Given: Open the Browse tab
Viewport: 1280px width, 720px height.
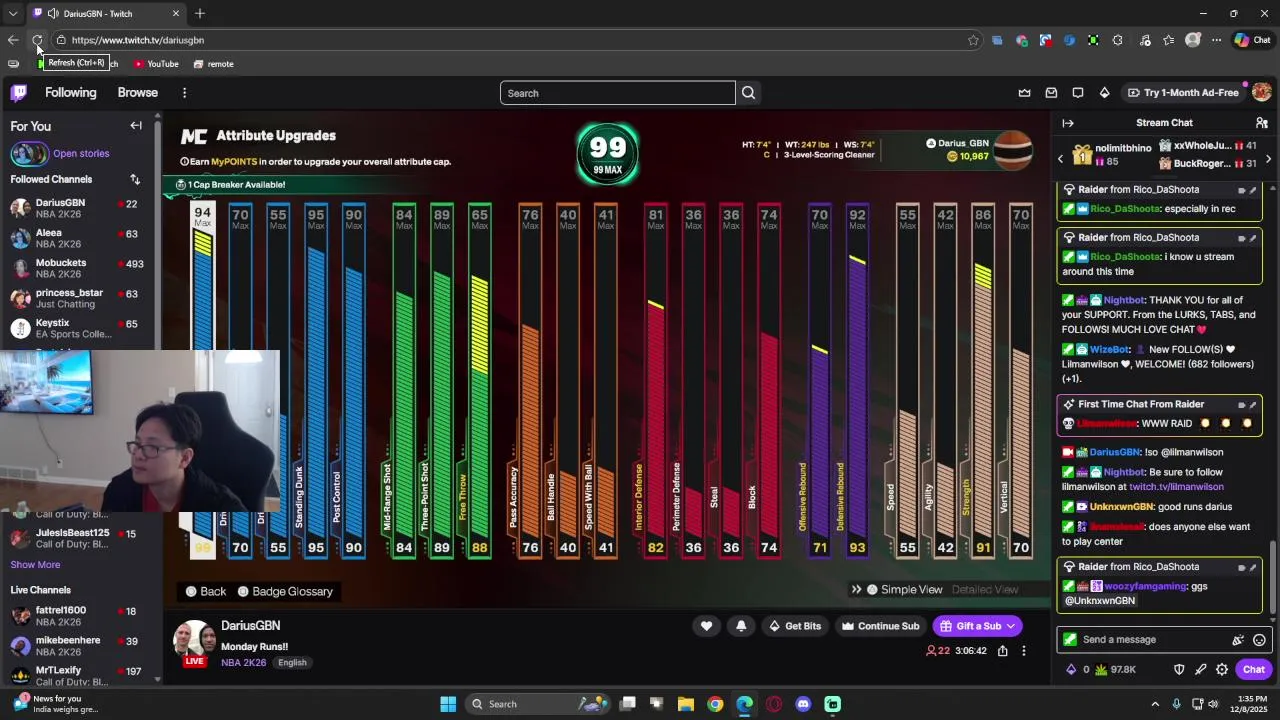Looking at the screenshot, I should pyautogui.click(x=138, y=92).
